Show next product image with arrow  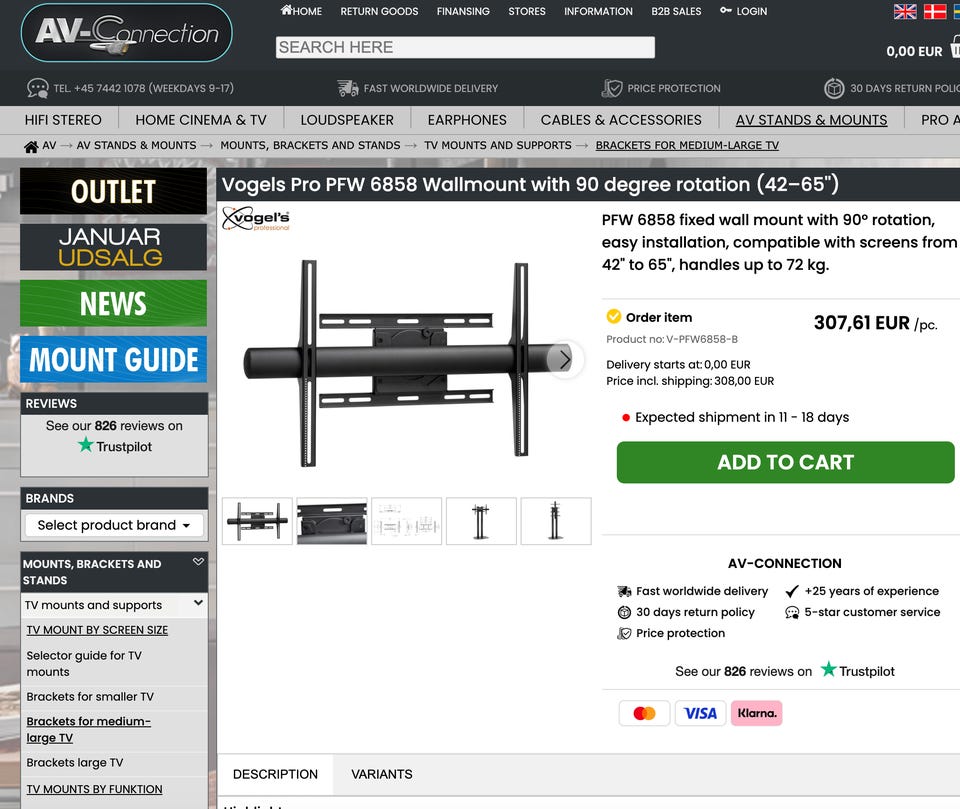[x=564, y=359]
